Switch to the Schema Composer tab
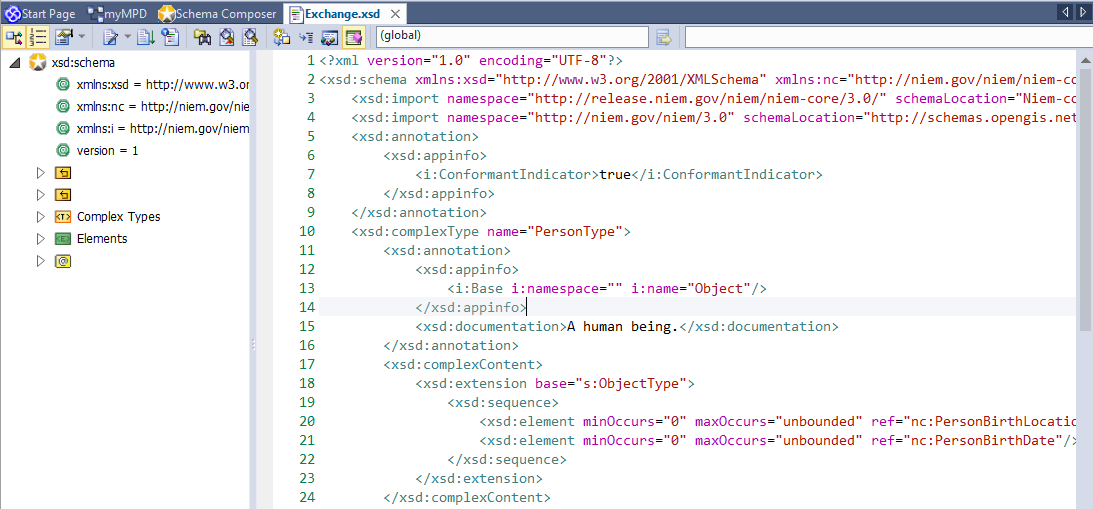Screen dimensions: 1093x509 pyautogui.click(x=218, y=14)
